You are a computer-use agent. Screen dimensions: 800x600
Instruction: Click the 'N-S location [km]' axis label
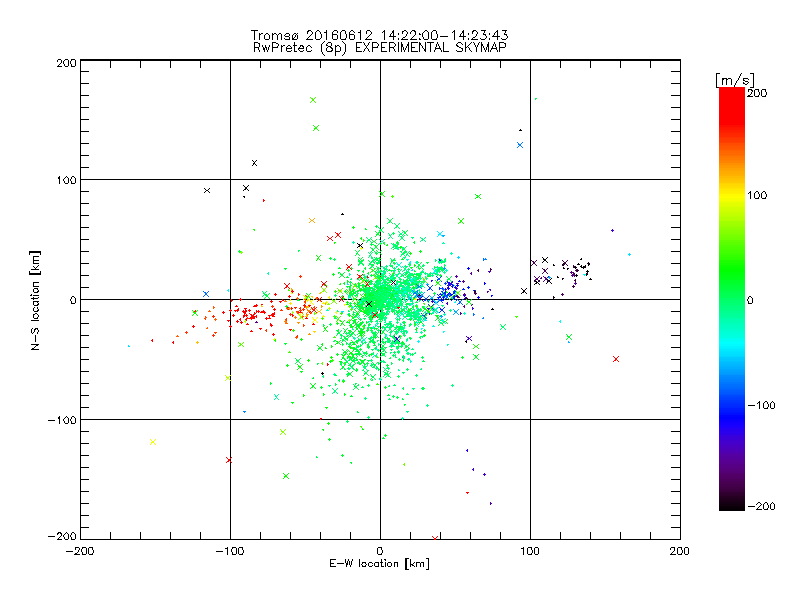point(35,300)
